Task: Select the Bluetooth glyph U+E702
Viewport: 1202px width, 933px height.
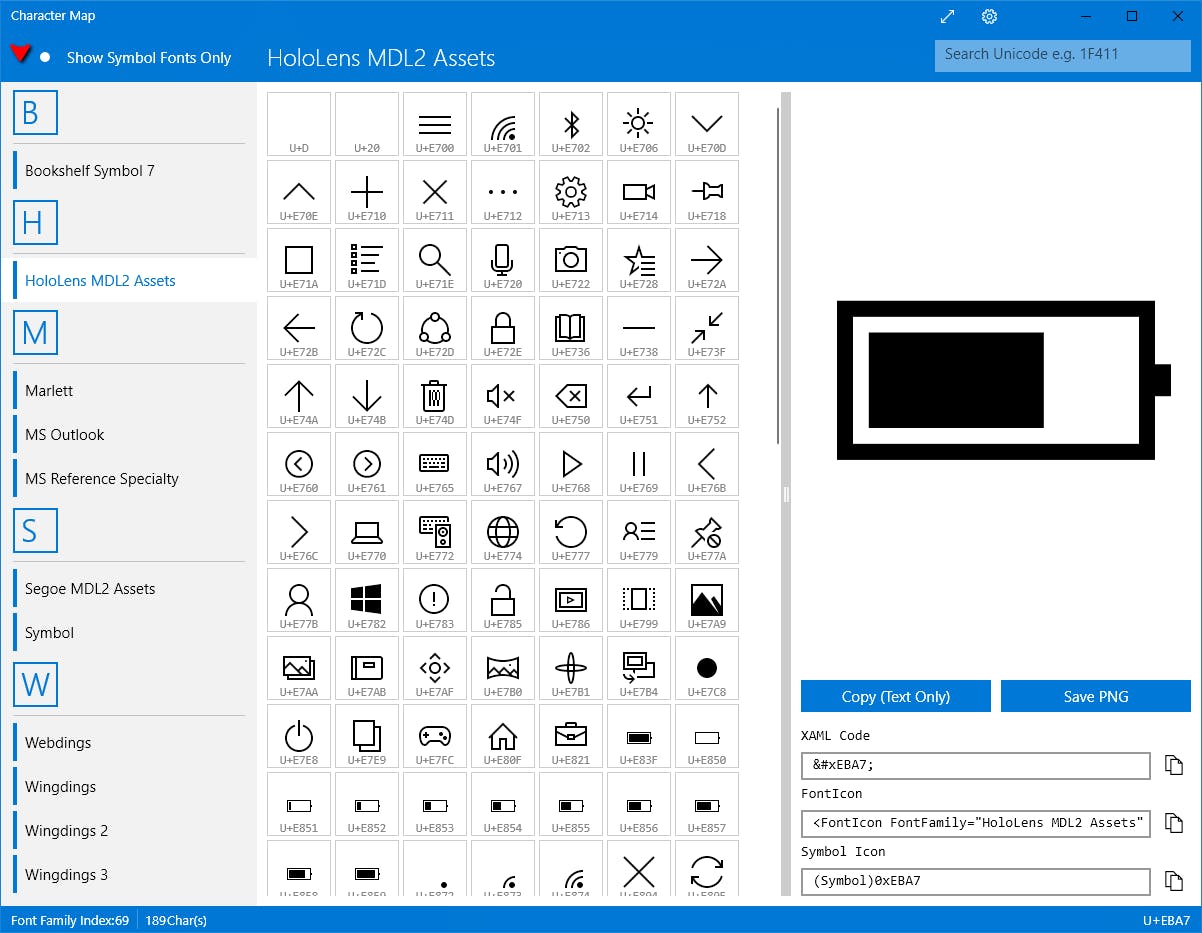Action: pos(571,124)
